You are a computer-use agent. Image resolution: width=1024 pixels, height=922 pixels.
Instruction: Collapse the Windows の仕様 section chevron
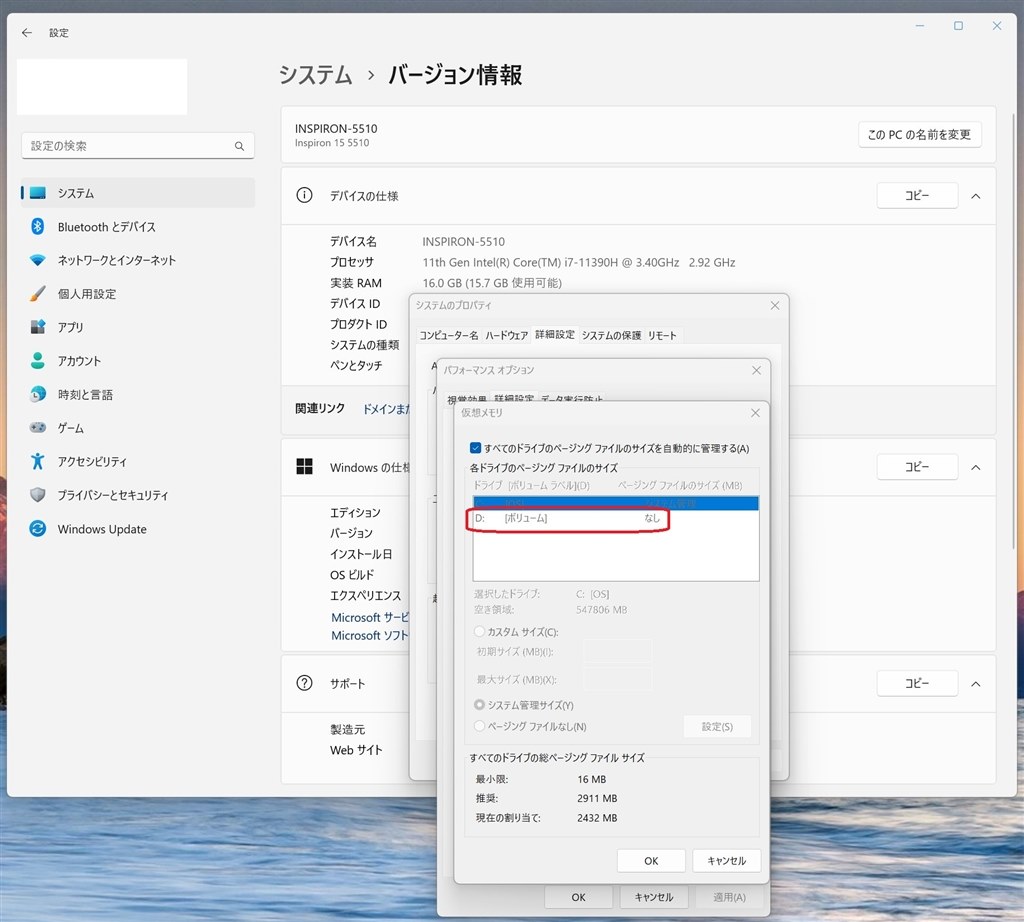point(976,467)
